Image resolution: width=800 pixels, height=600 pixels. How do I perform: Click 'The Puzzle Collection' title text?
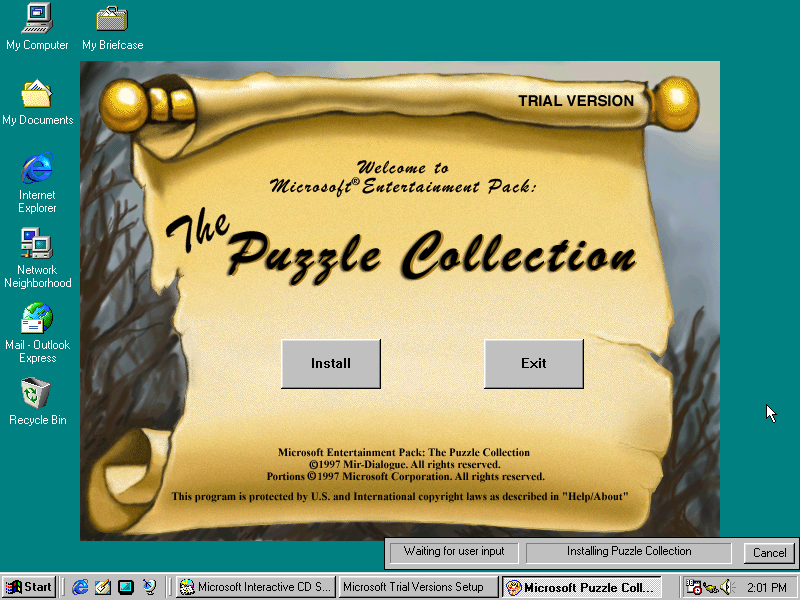tap(401, 246)
